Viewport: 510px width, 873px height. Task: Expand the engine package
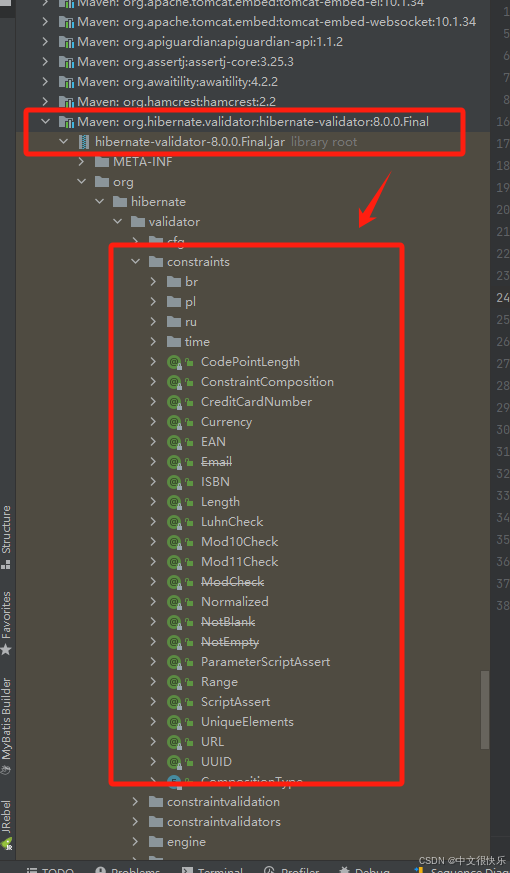(x=135, y=842)
